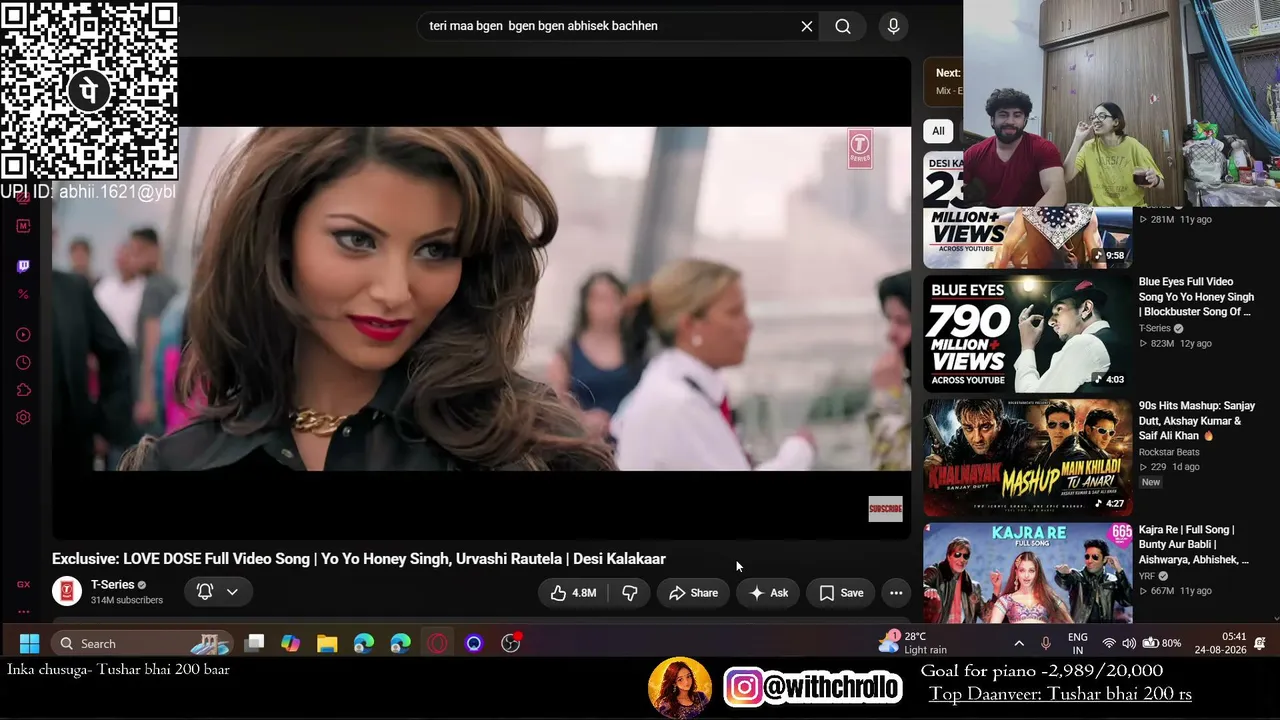Click the tray microphone indicator
Viewport: 1280px width, 720px height.
pyautogui.click(x=1046, y=643)
